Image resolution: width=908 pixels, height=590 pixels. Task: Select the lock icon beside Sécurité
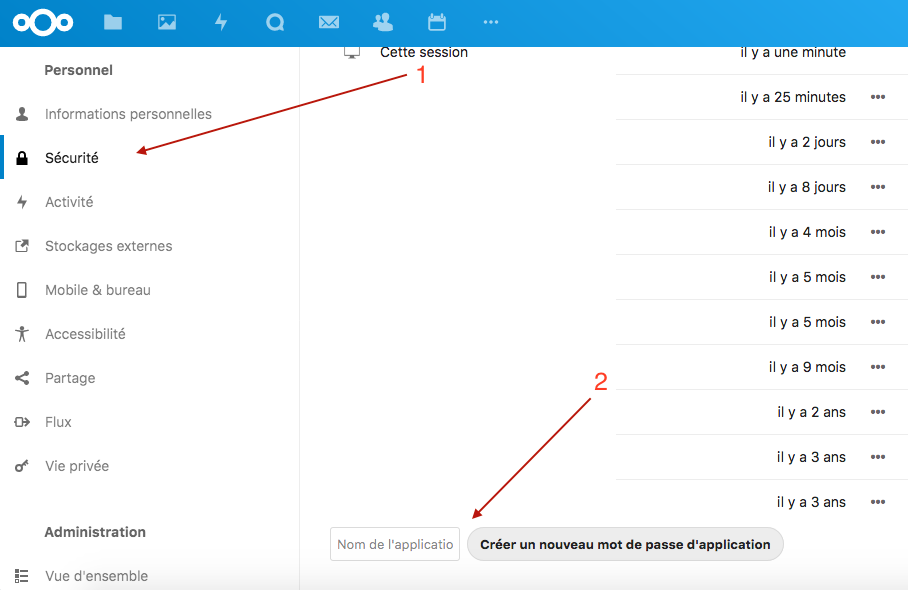[24, 157]
